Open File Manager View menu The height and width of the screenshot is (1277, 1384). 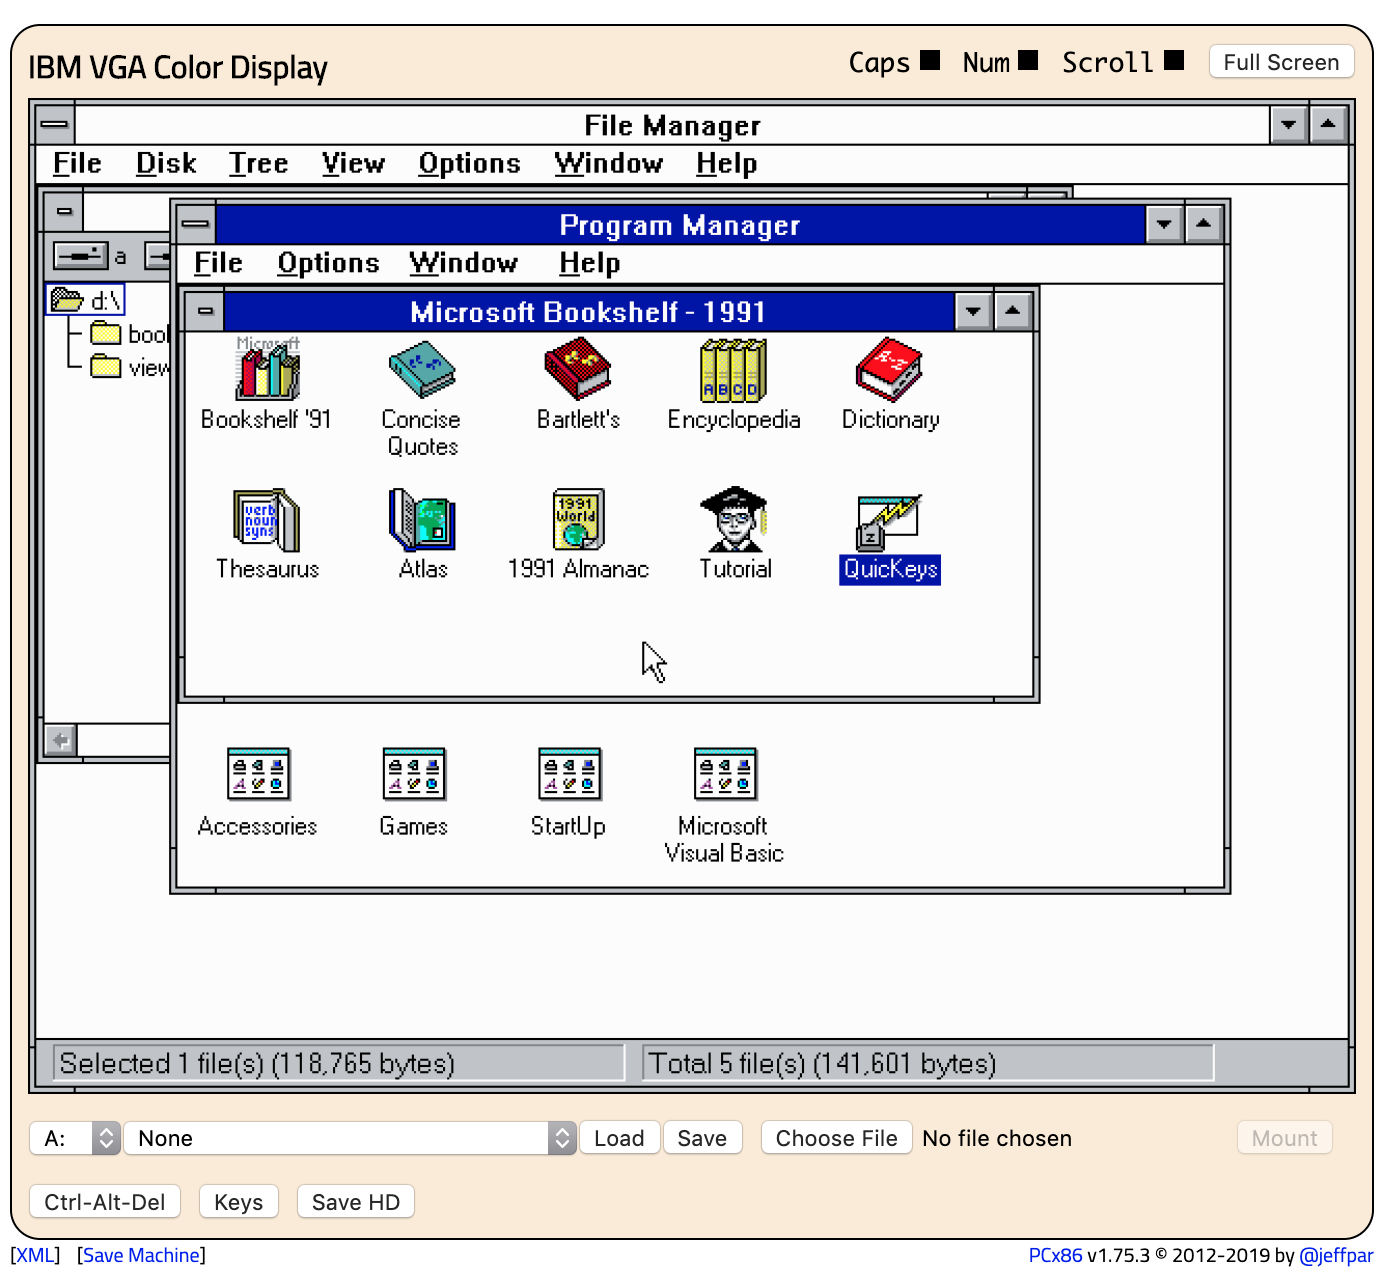[x=353, y=163]
